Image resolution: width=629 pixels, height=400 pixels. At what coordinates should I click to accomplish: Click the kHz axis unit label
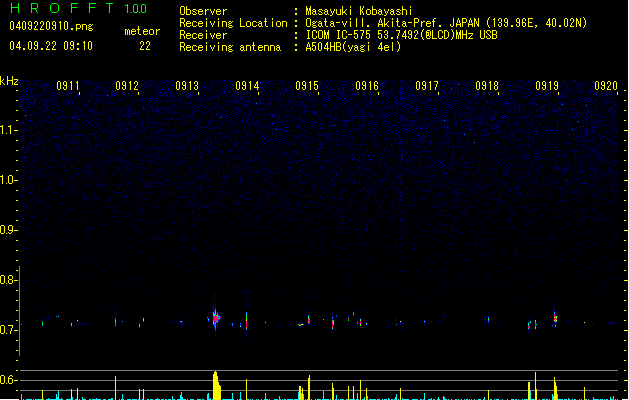(9, 81)
